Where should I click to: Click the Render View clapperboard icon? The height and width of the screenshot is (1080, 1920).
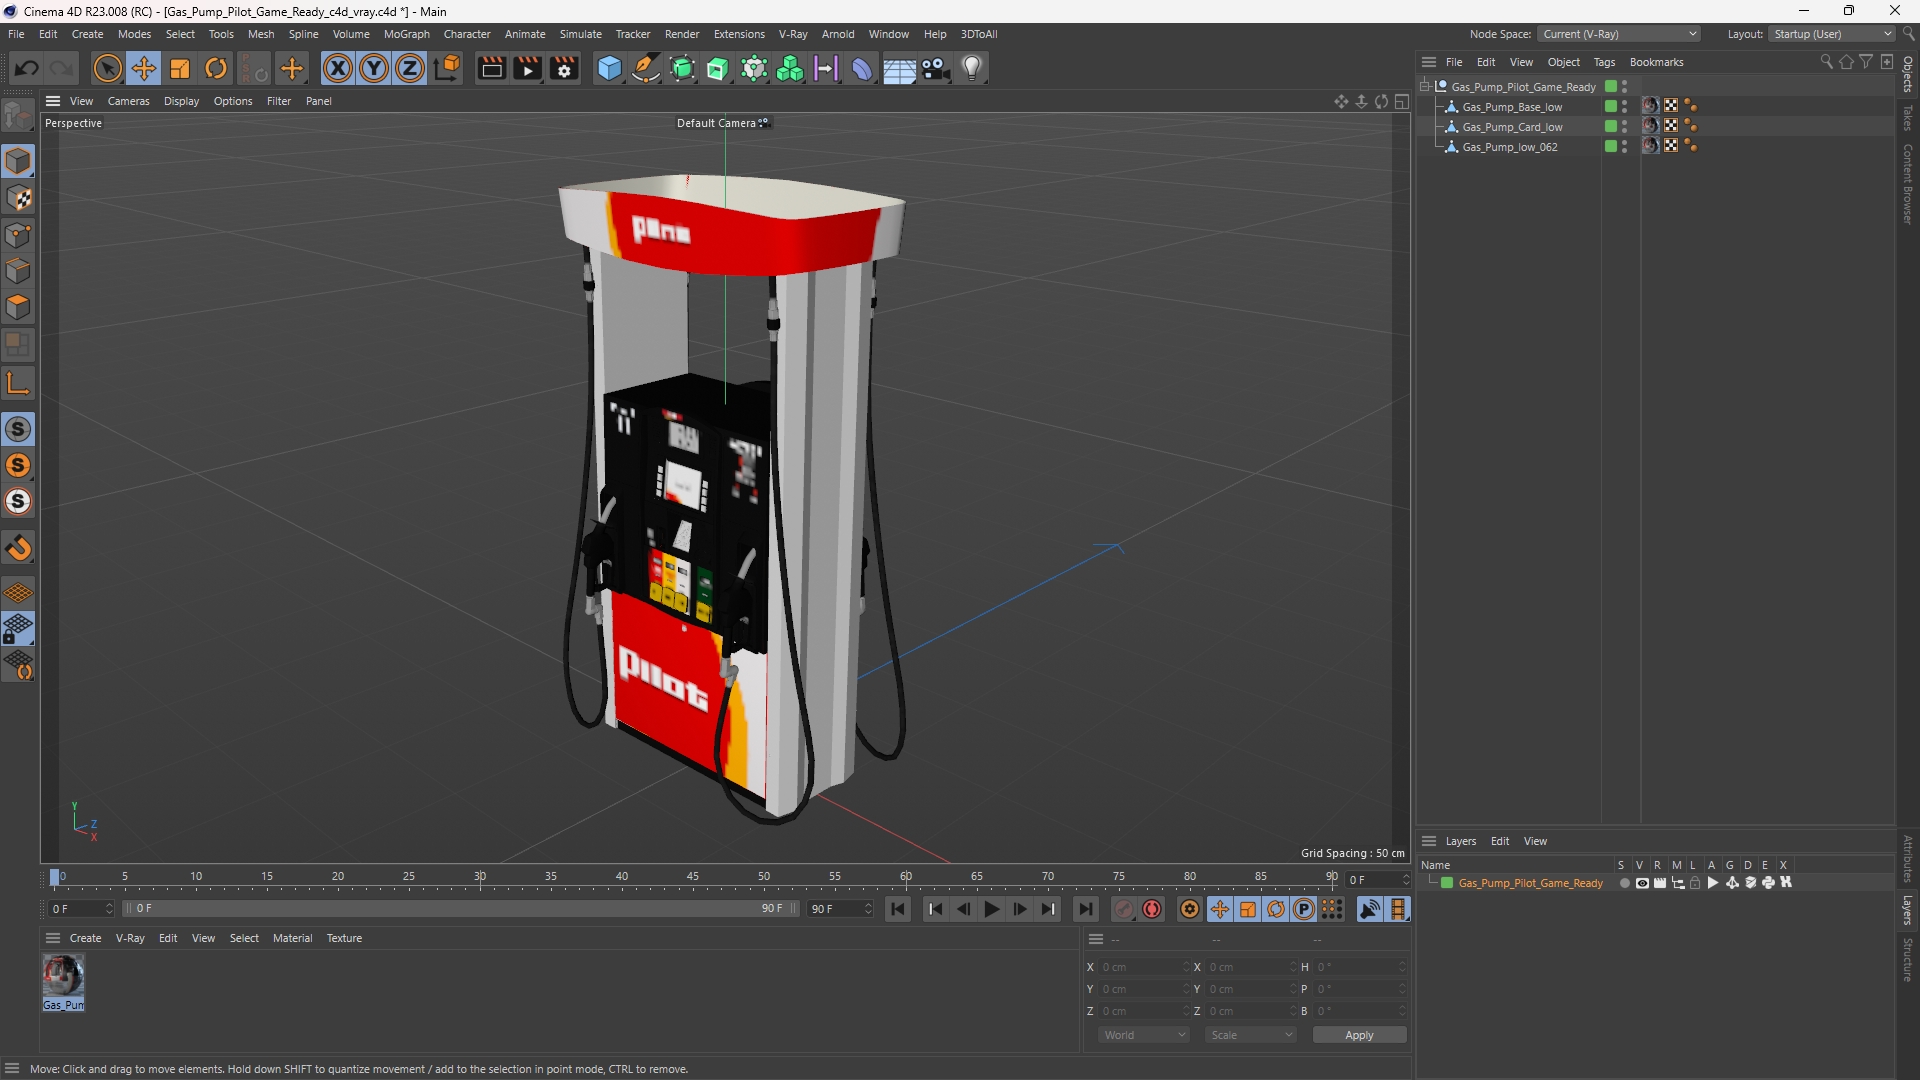click(x=491, y=68)
